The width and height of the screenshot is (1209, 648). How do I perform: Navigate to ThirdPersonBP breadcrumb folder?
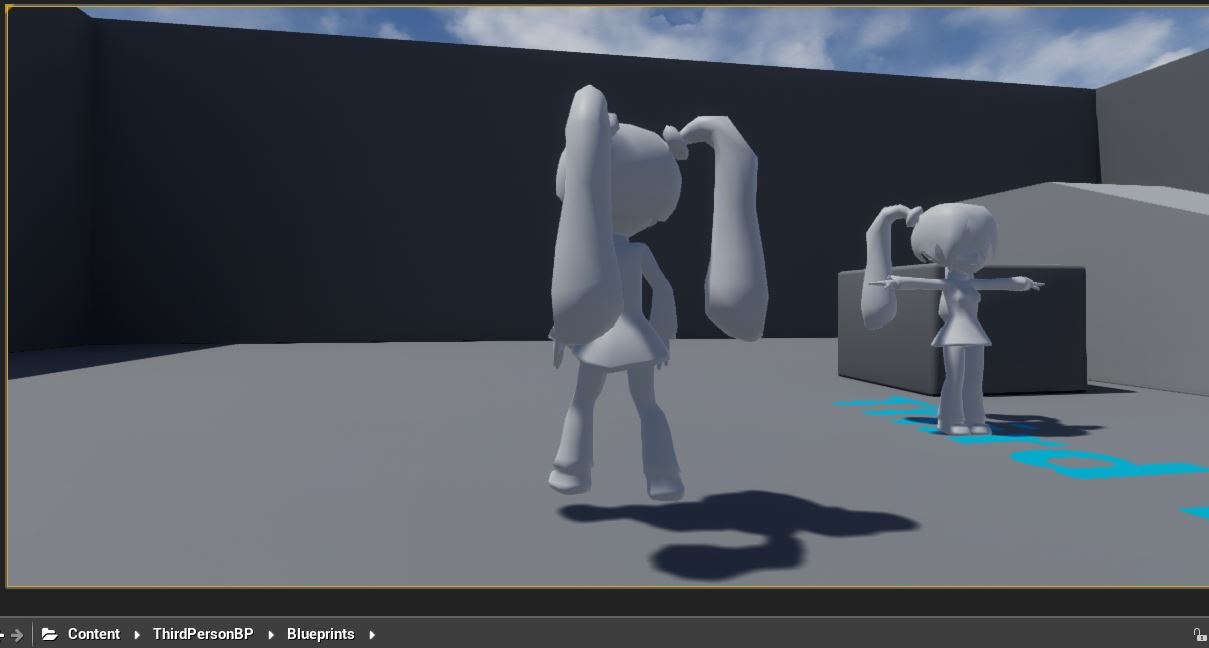pyautogui.click(x=203, y=634)
